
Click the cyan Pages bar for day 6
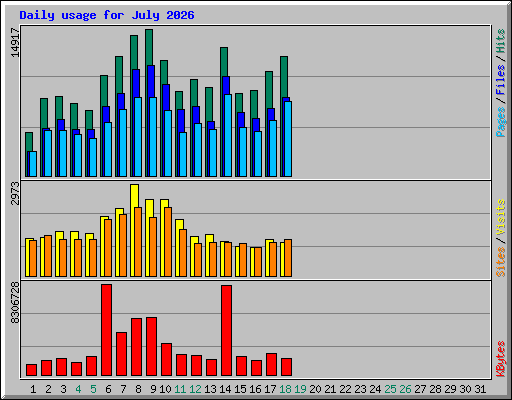tap(108, 150)
